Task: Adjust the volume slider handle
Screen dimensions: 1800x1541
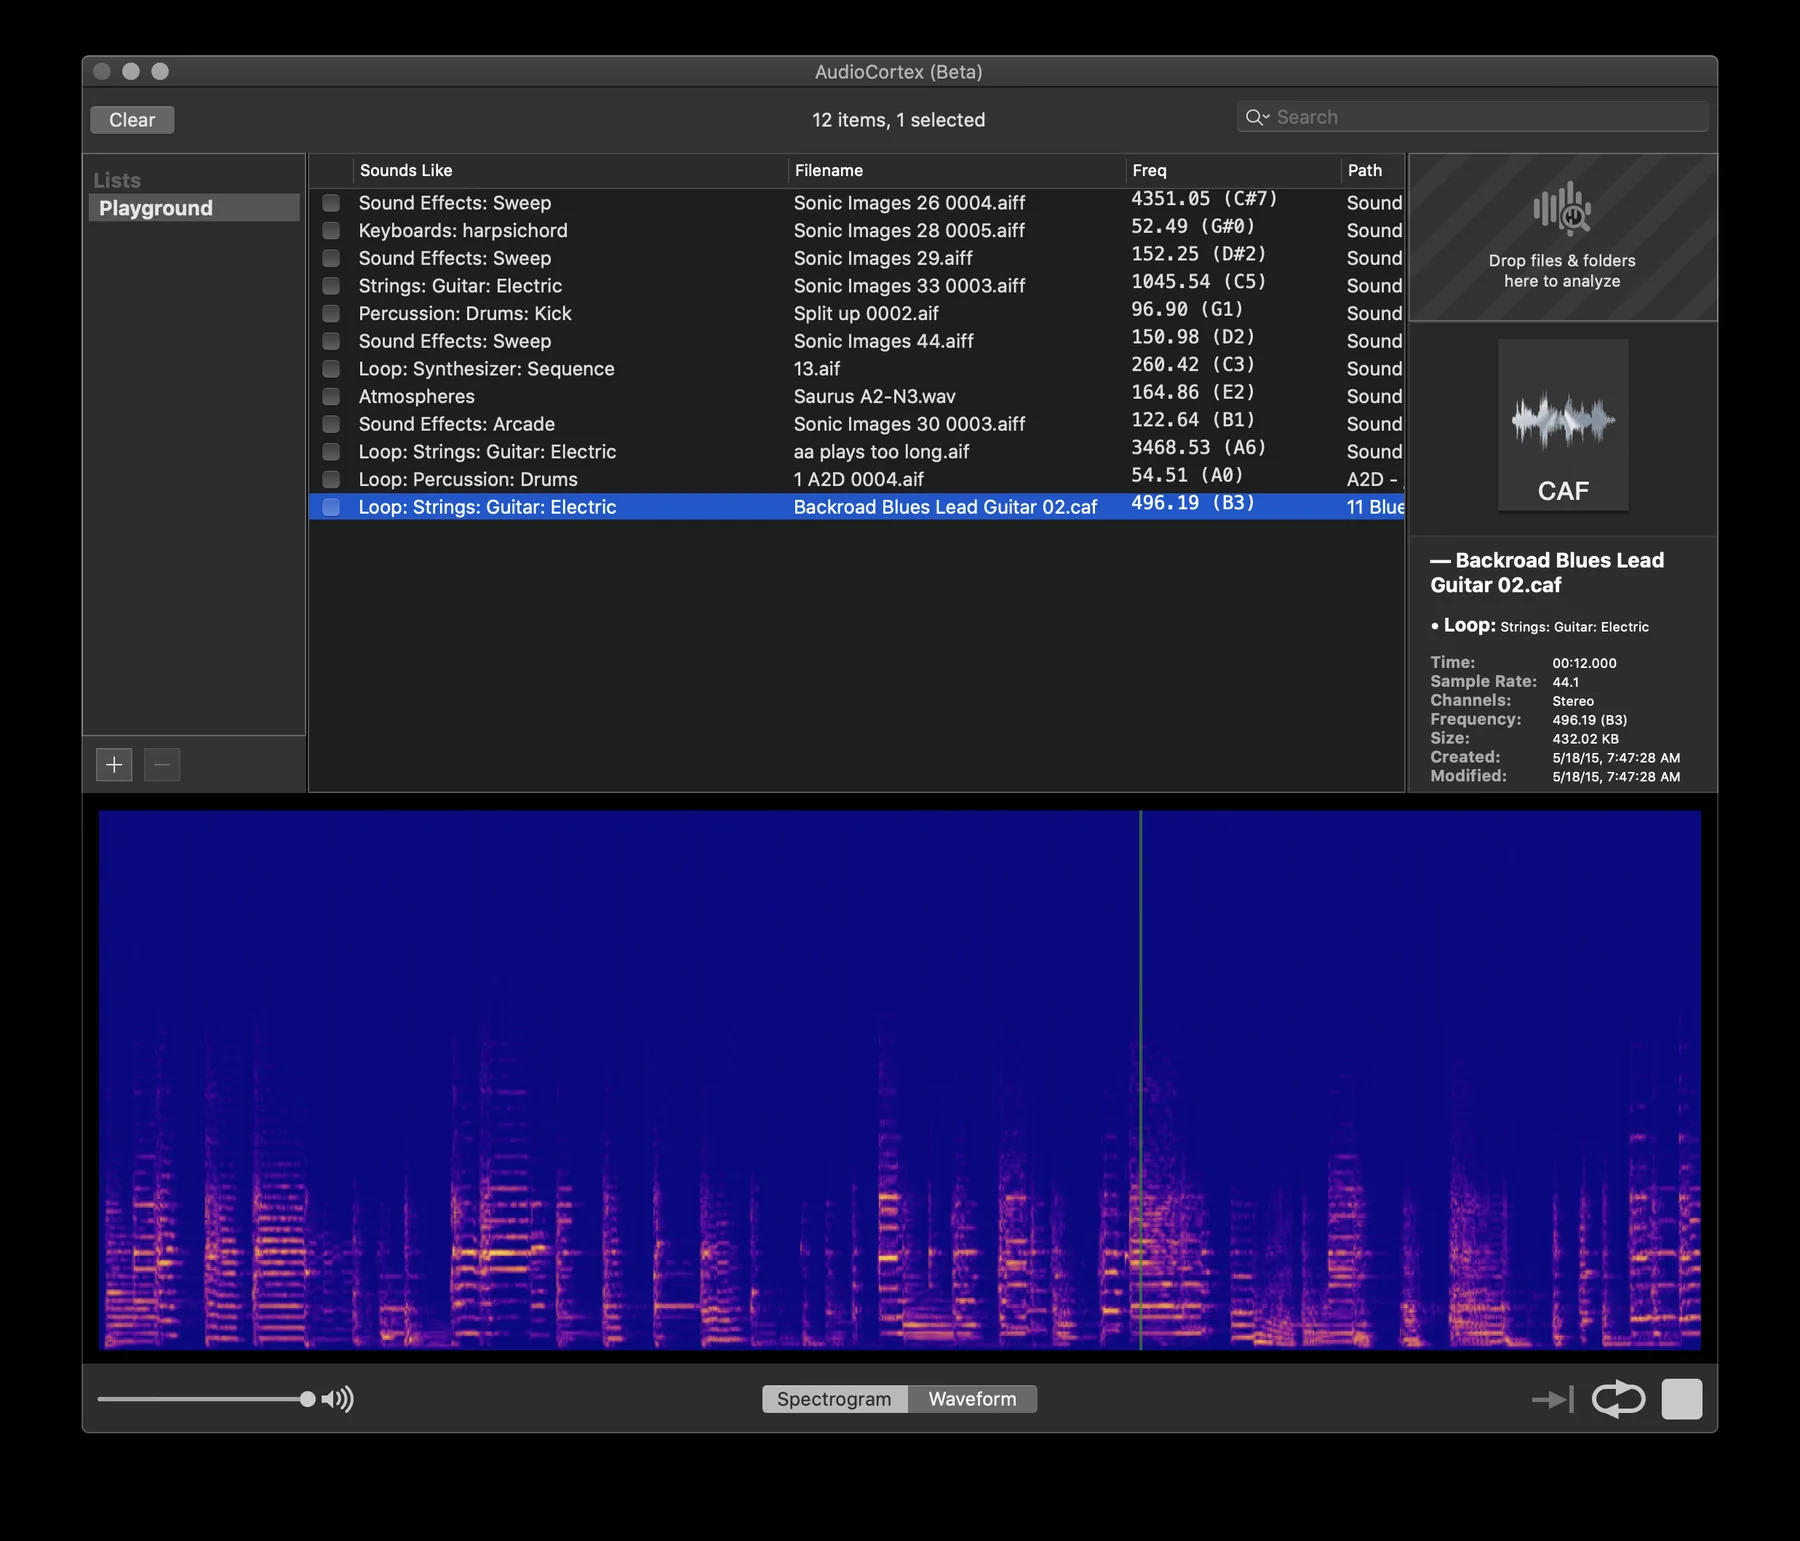Action: (308, 1399)
